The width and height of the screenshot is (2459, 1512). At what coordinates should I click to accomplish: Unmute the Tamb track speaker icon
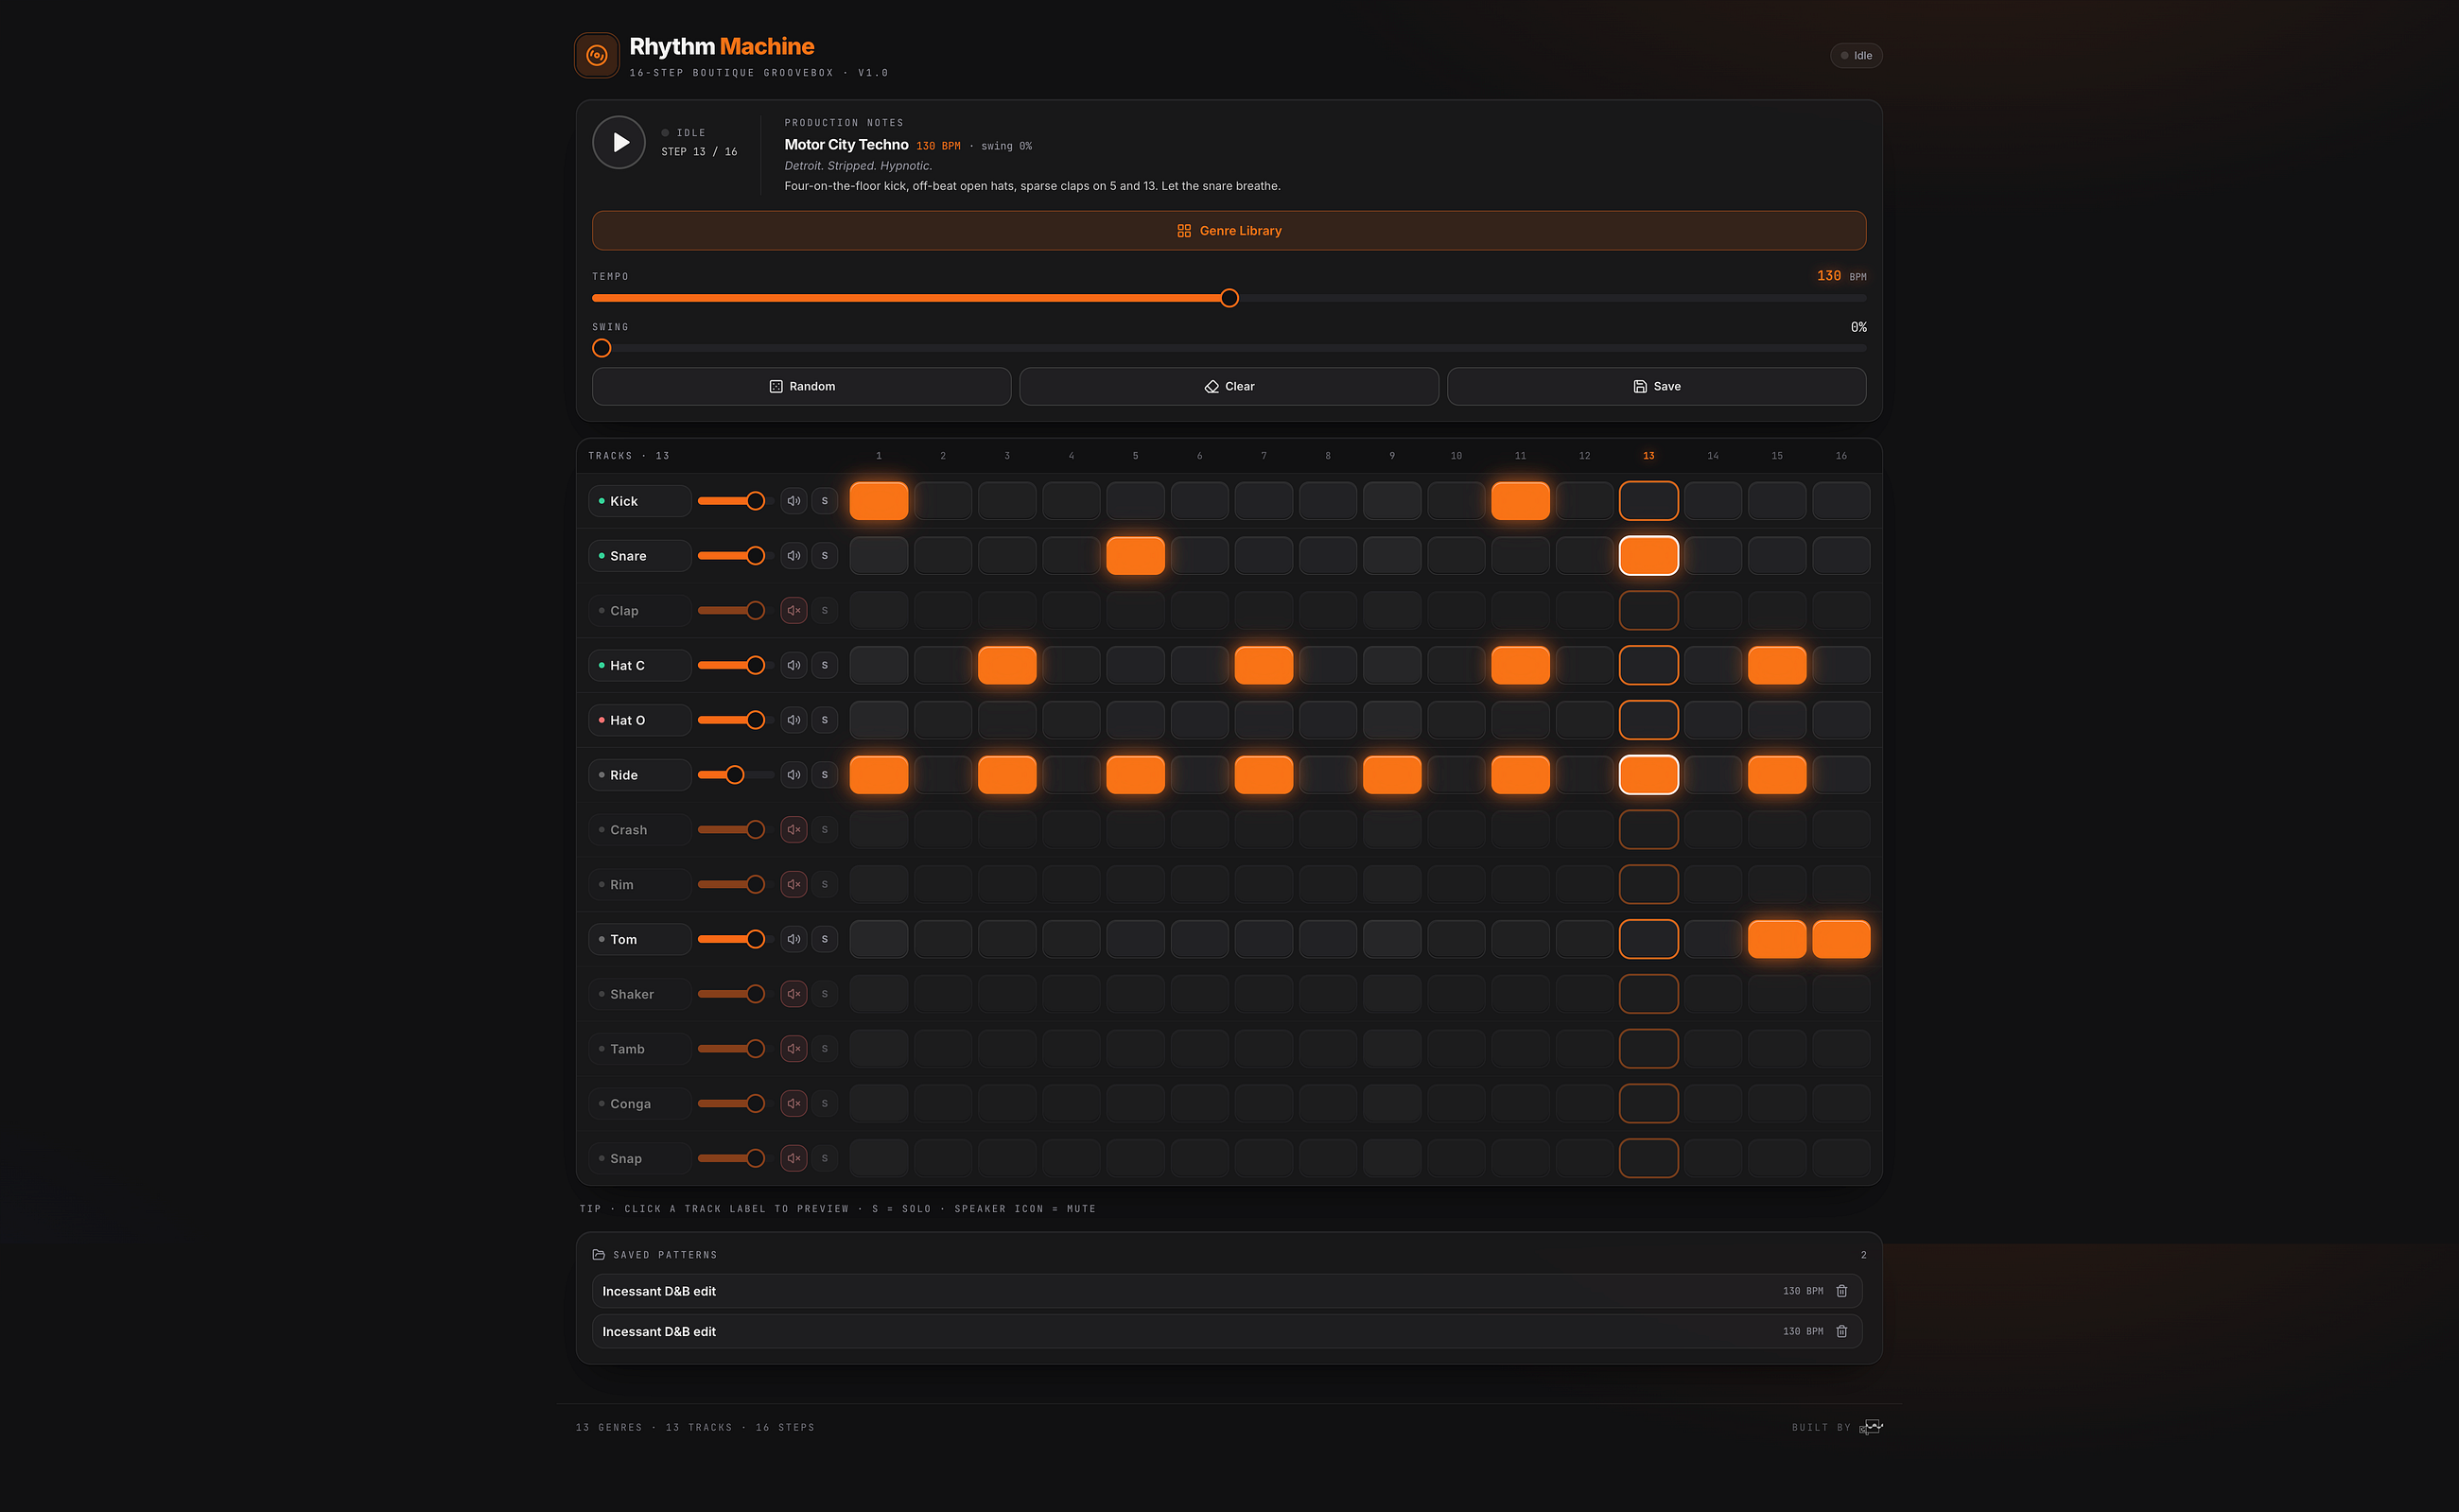pos(794,1049)
